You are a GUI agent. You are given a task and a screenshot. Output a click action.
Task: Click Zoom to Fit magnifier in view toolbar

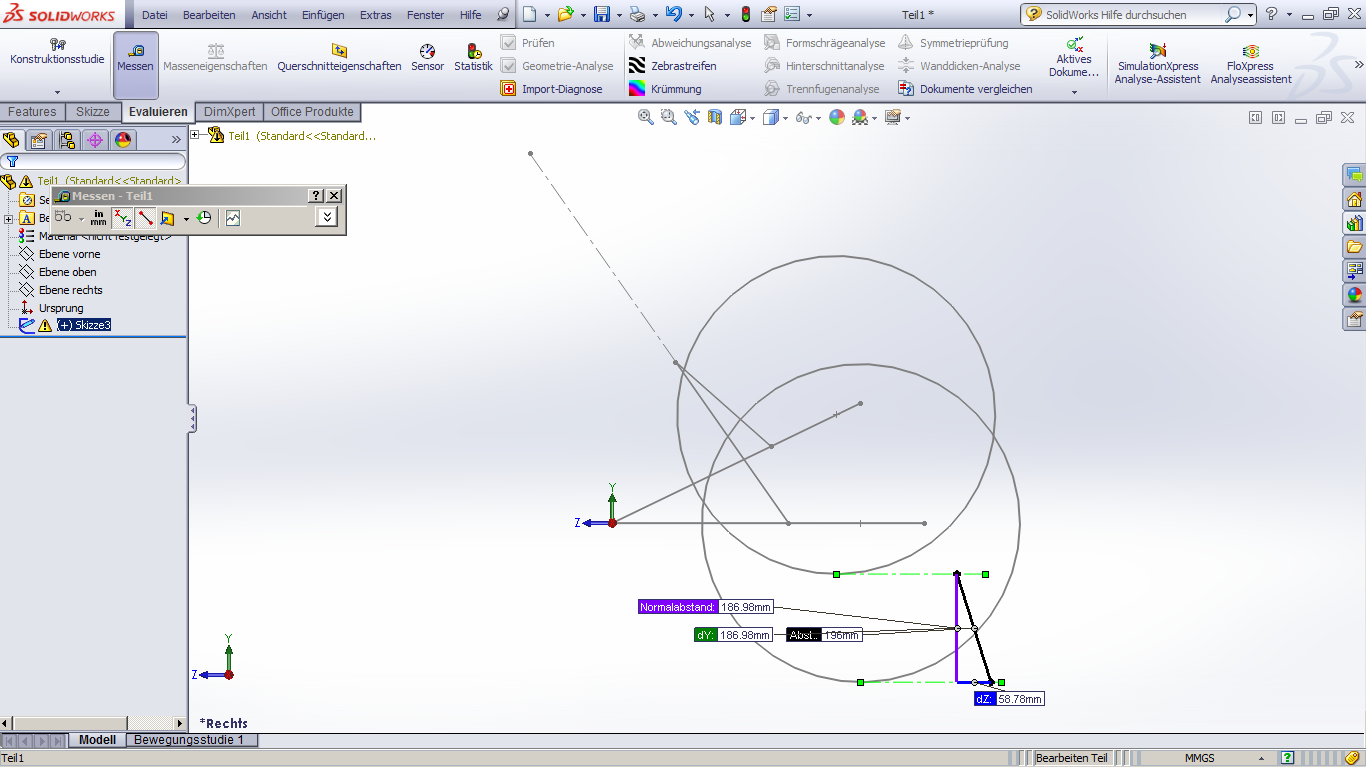pyautogui.click(x=645, y=118)
